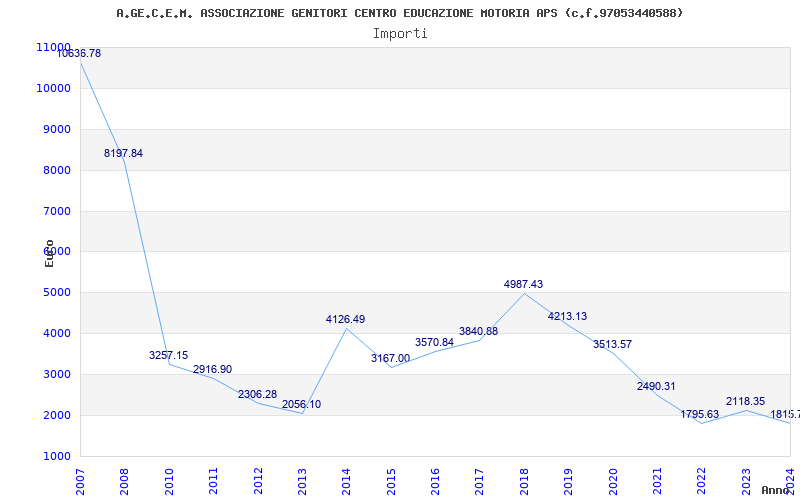Select the 8197.84 data label
This screenshot has height=500, width=800.
pyautogui.click(x=123, y=153)
